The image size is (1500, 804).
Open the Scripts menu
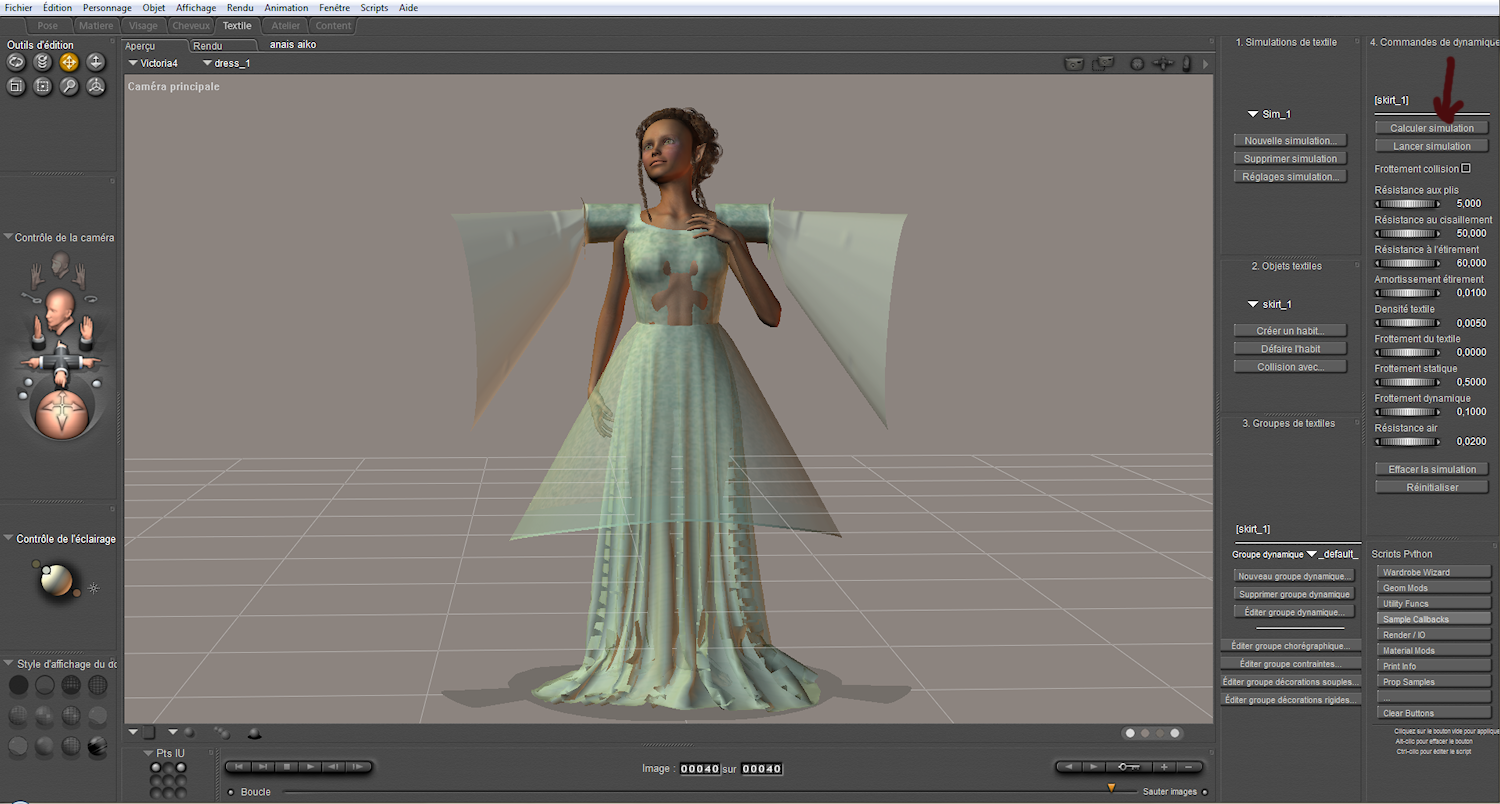point(374,7)
